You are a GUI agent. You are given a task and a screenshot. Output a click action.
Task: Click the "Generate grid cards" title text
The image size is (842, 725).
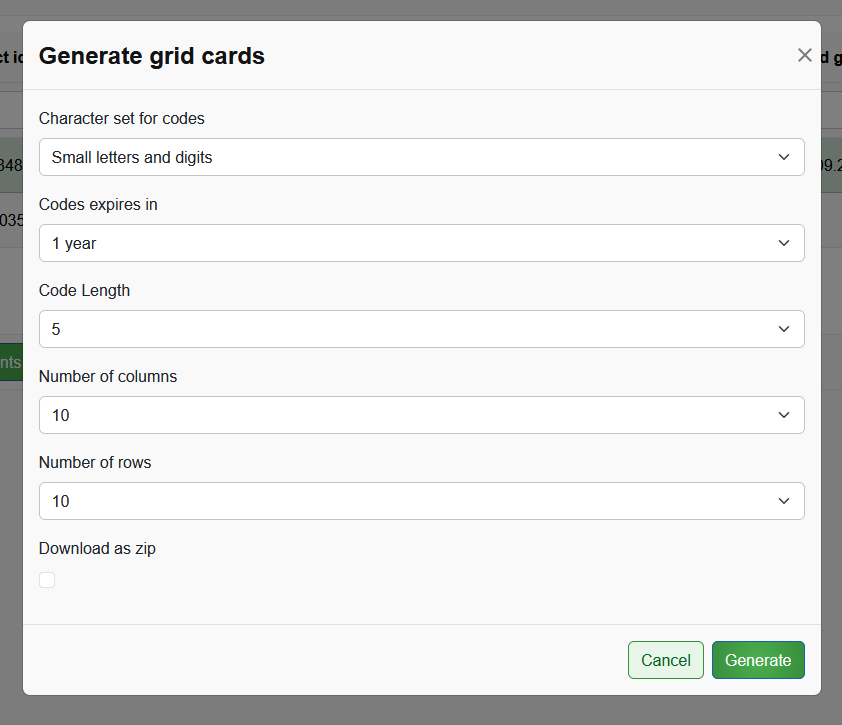tap(151, 56)
